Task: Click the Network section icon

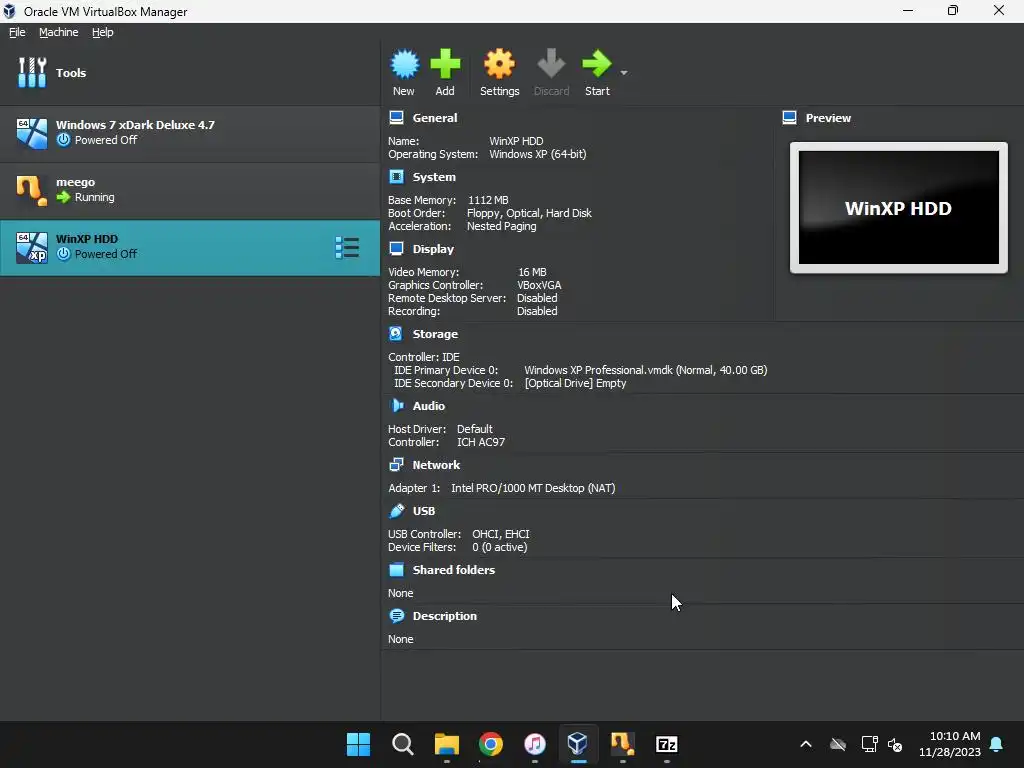Action: [396, 464]
